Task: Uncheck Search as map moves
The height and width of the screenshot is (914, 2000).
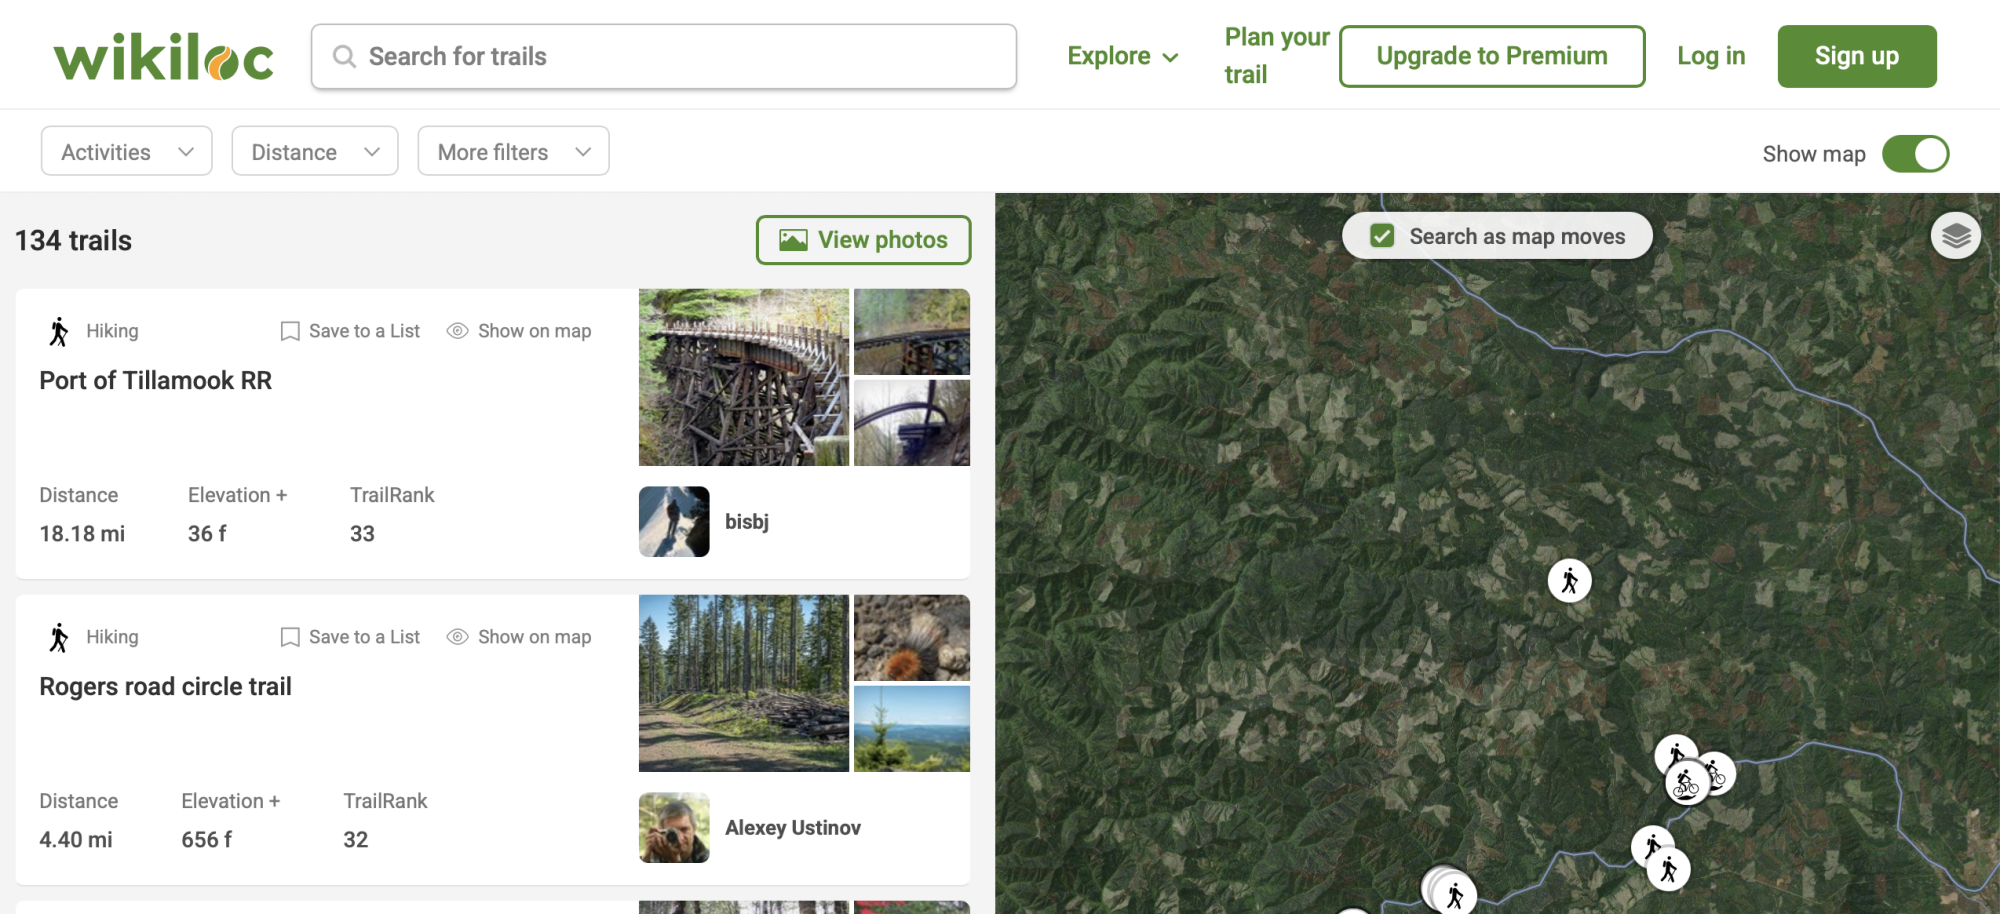Action: (1382, 236)
